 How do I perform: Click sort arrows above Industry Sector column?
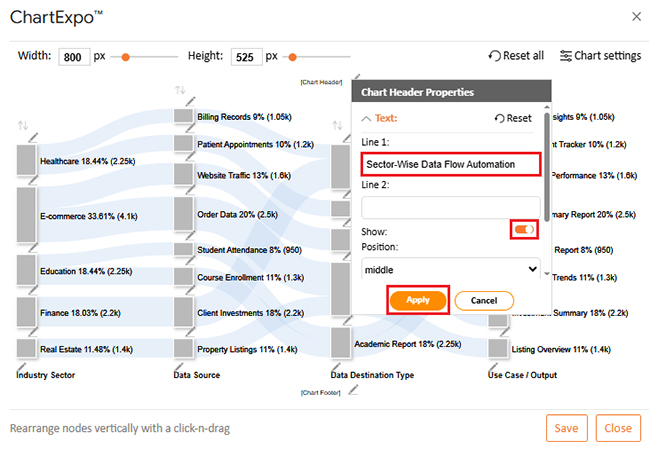point(23,125)
